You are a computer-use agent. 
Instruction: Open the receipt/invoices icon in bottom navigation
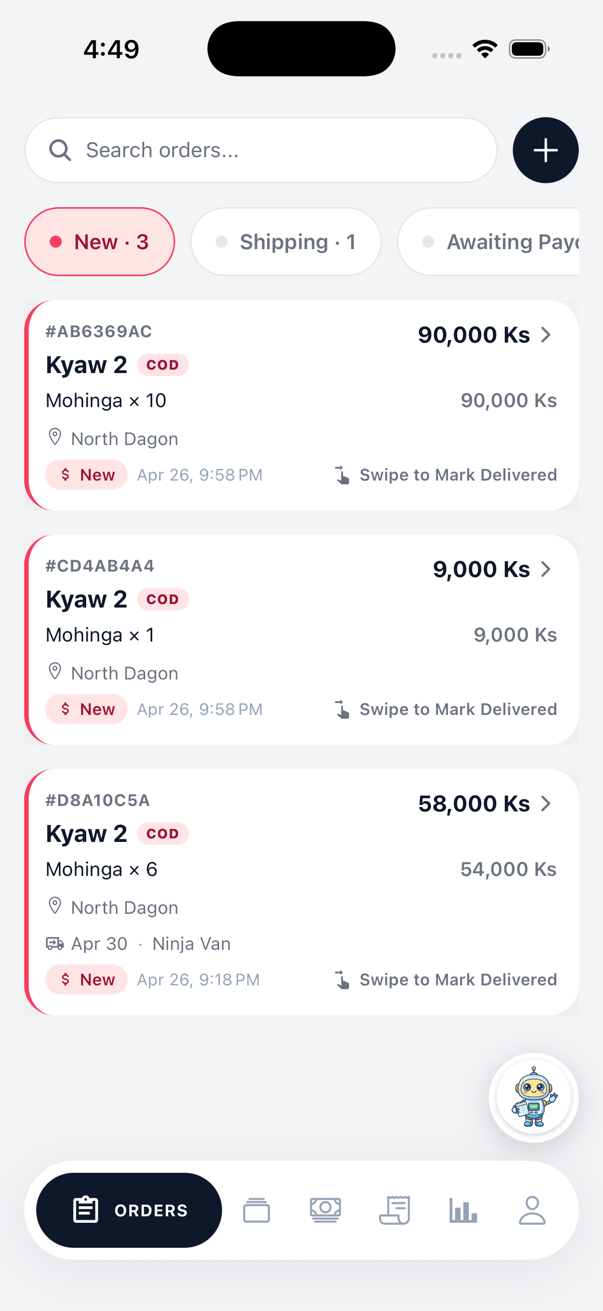pos(394,1210)
